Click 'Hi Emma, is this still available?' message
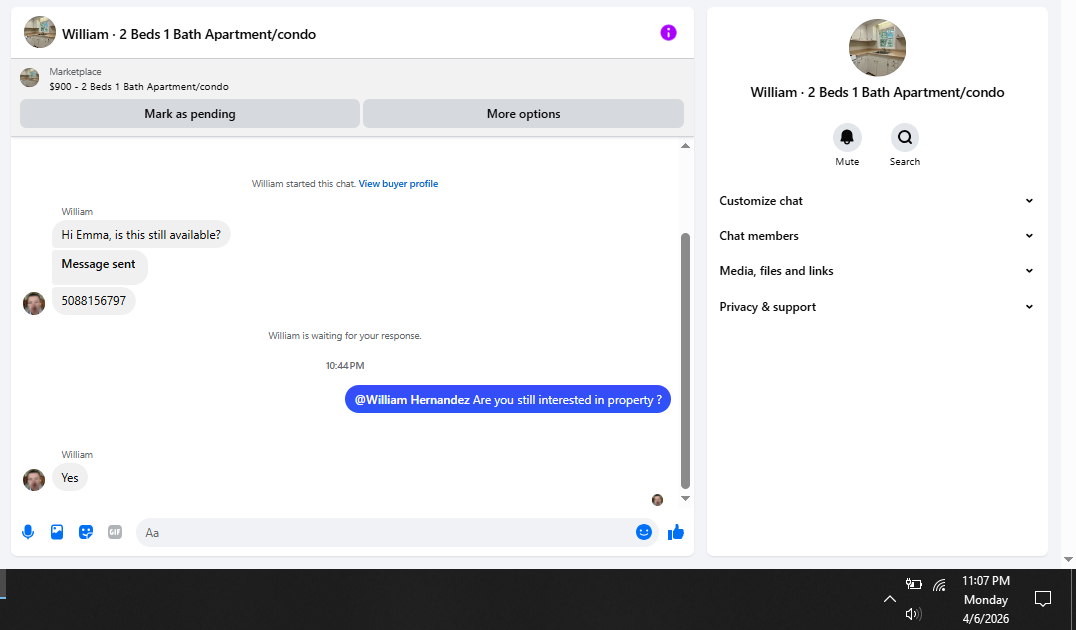 [141, 235]
